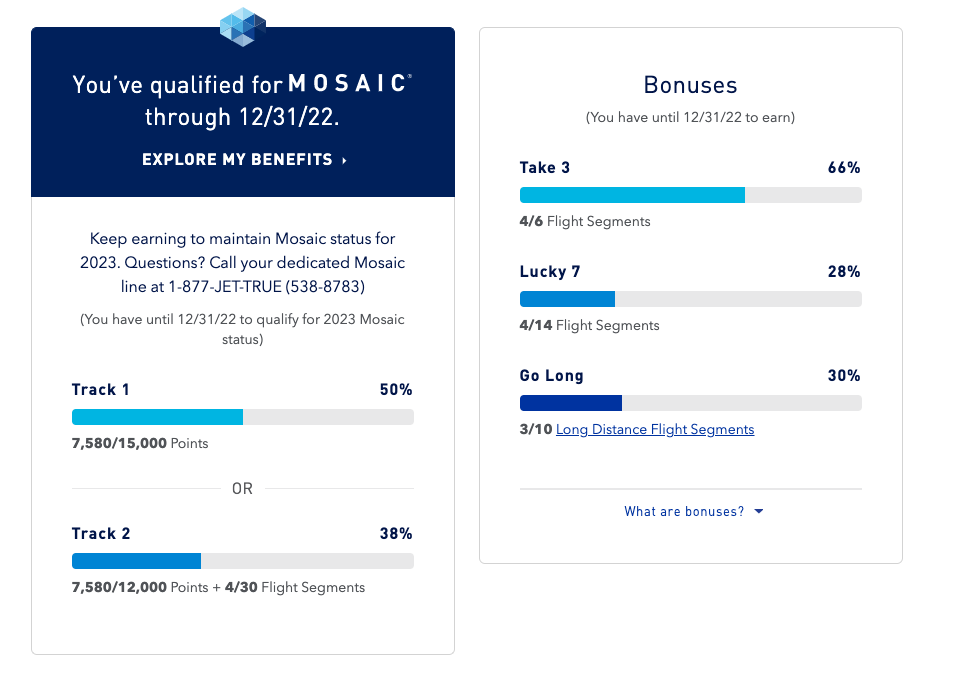Viewport: 971px width, 681px height.
Task: Click the Go Long progress bar
Action: point(690,403)
